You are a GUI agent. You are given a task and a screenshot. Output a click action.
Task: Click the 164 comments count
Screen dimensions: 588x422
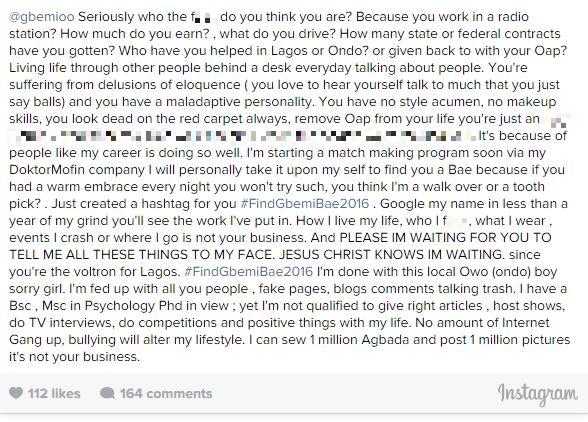pyautogui.click(x=166, y=393)
